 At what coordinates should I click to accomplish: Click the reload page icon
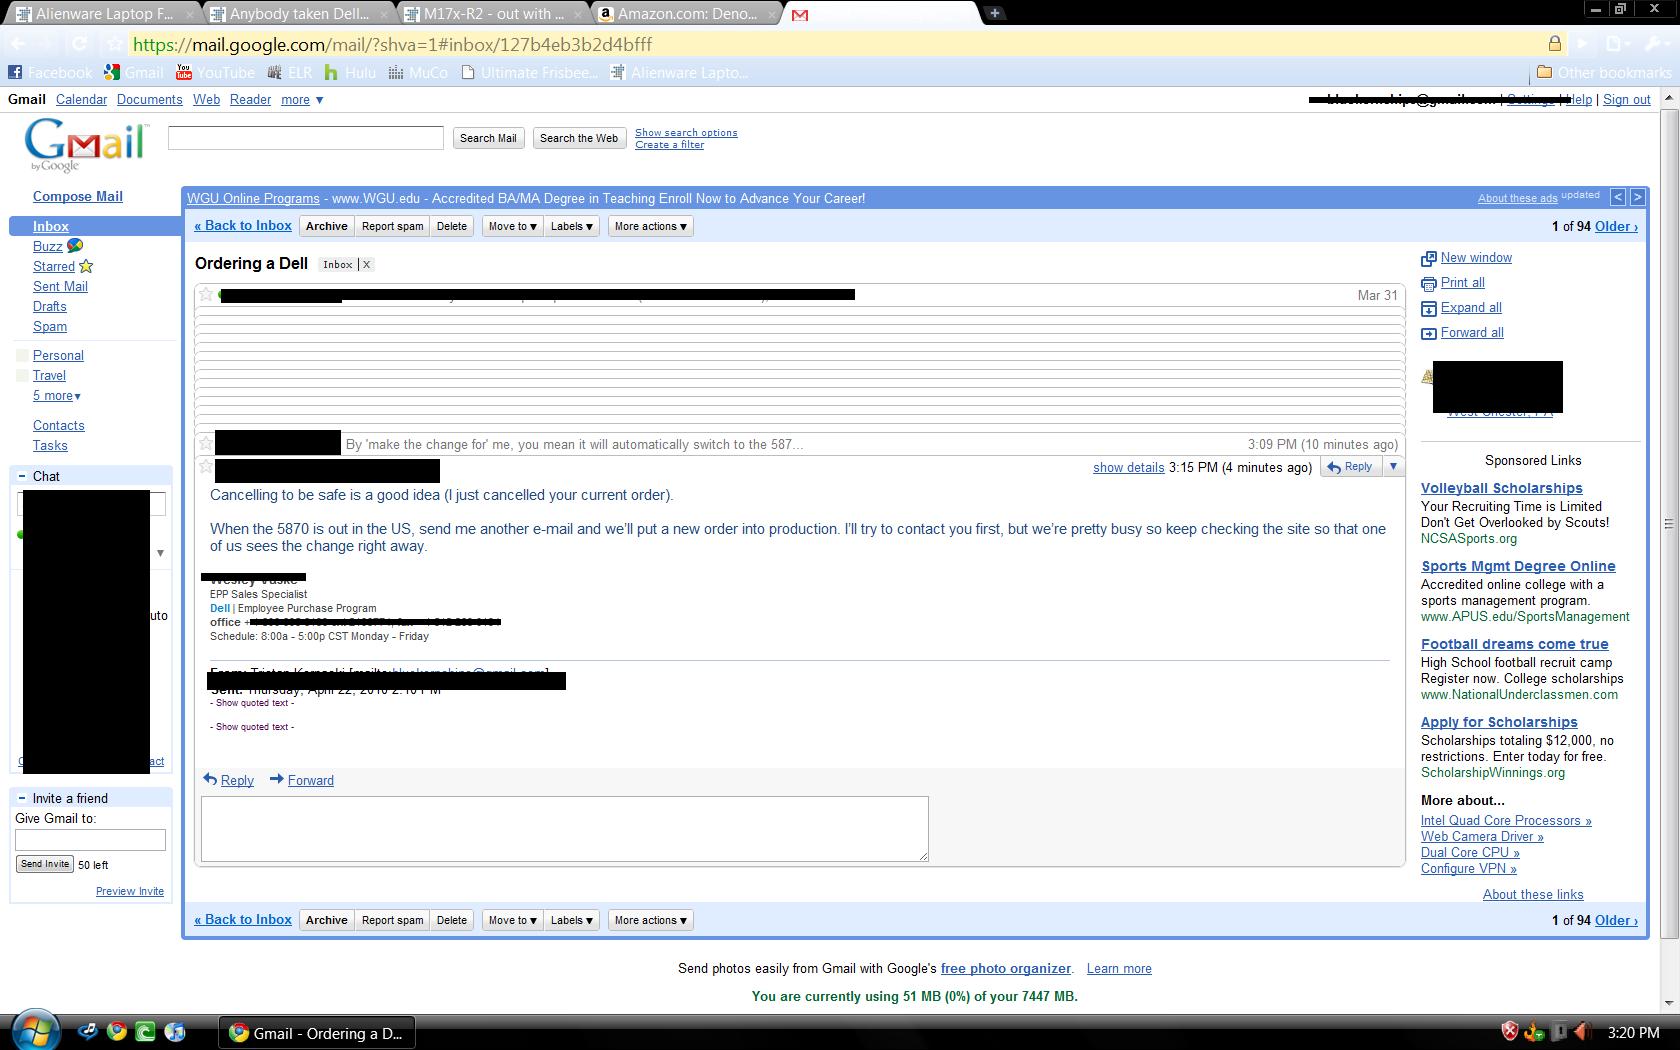(79, 44)
